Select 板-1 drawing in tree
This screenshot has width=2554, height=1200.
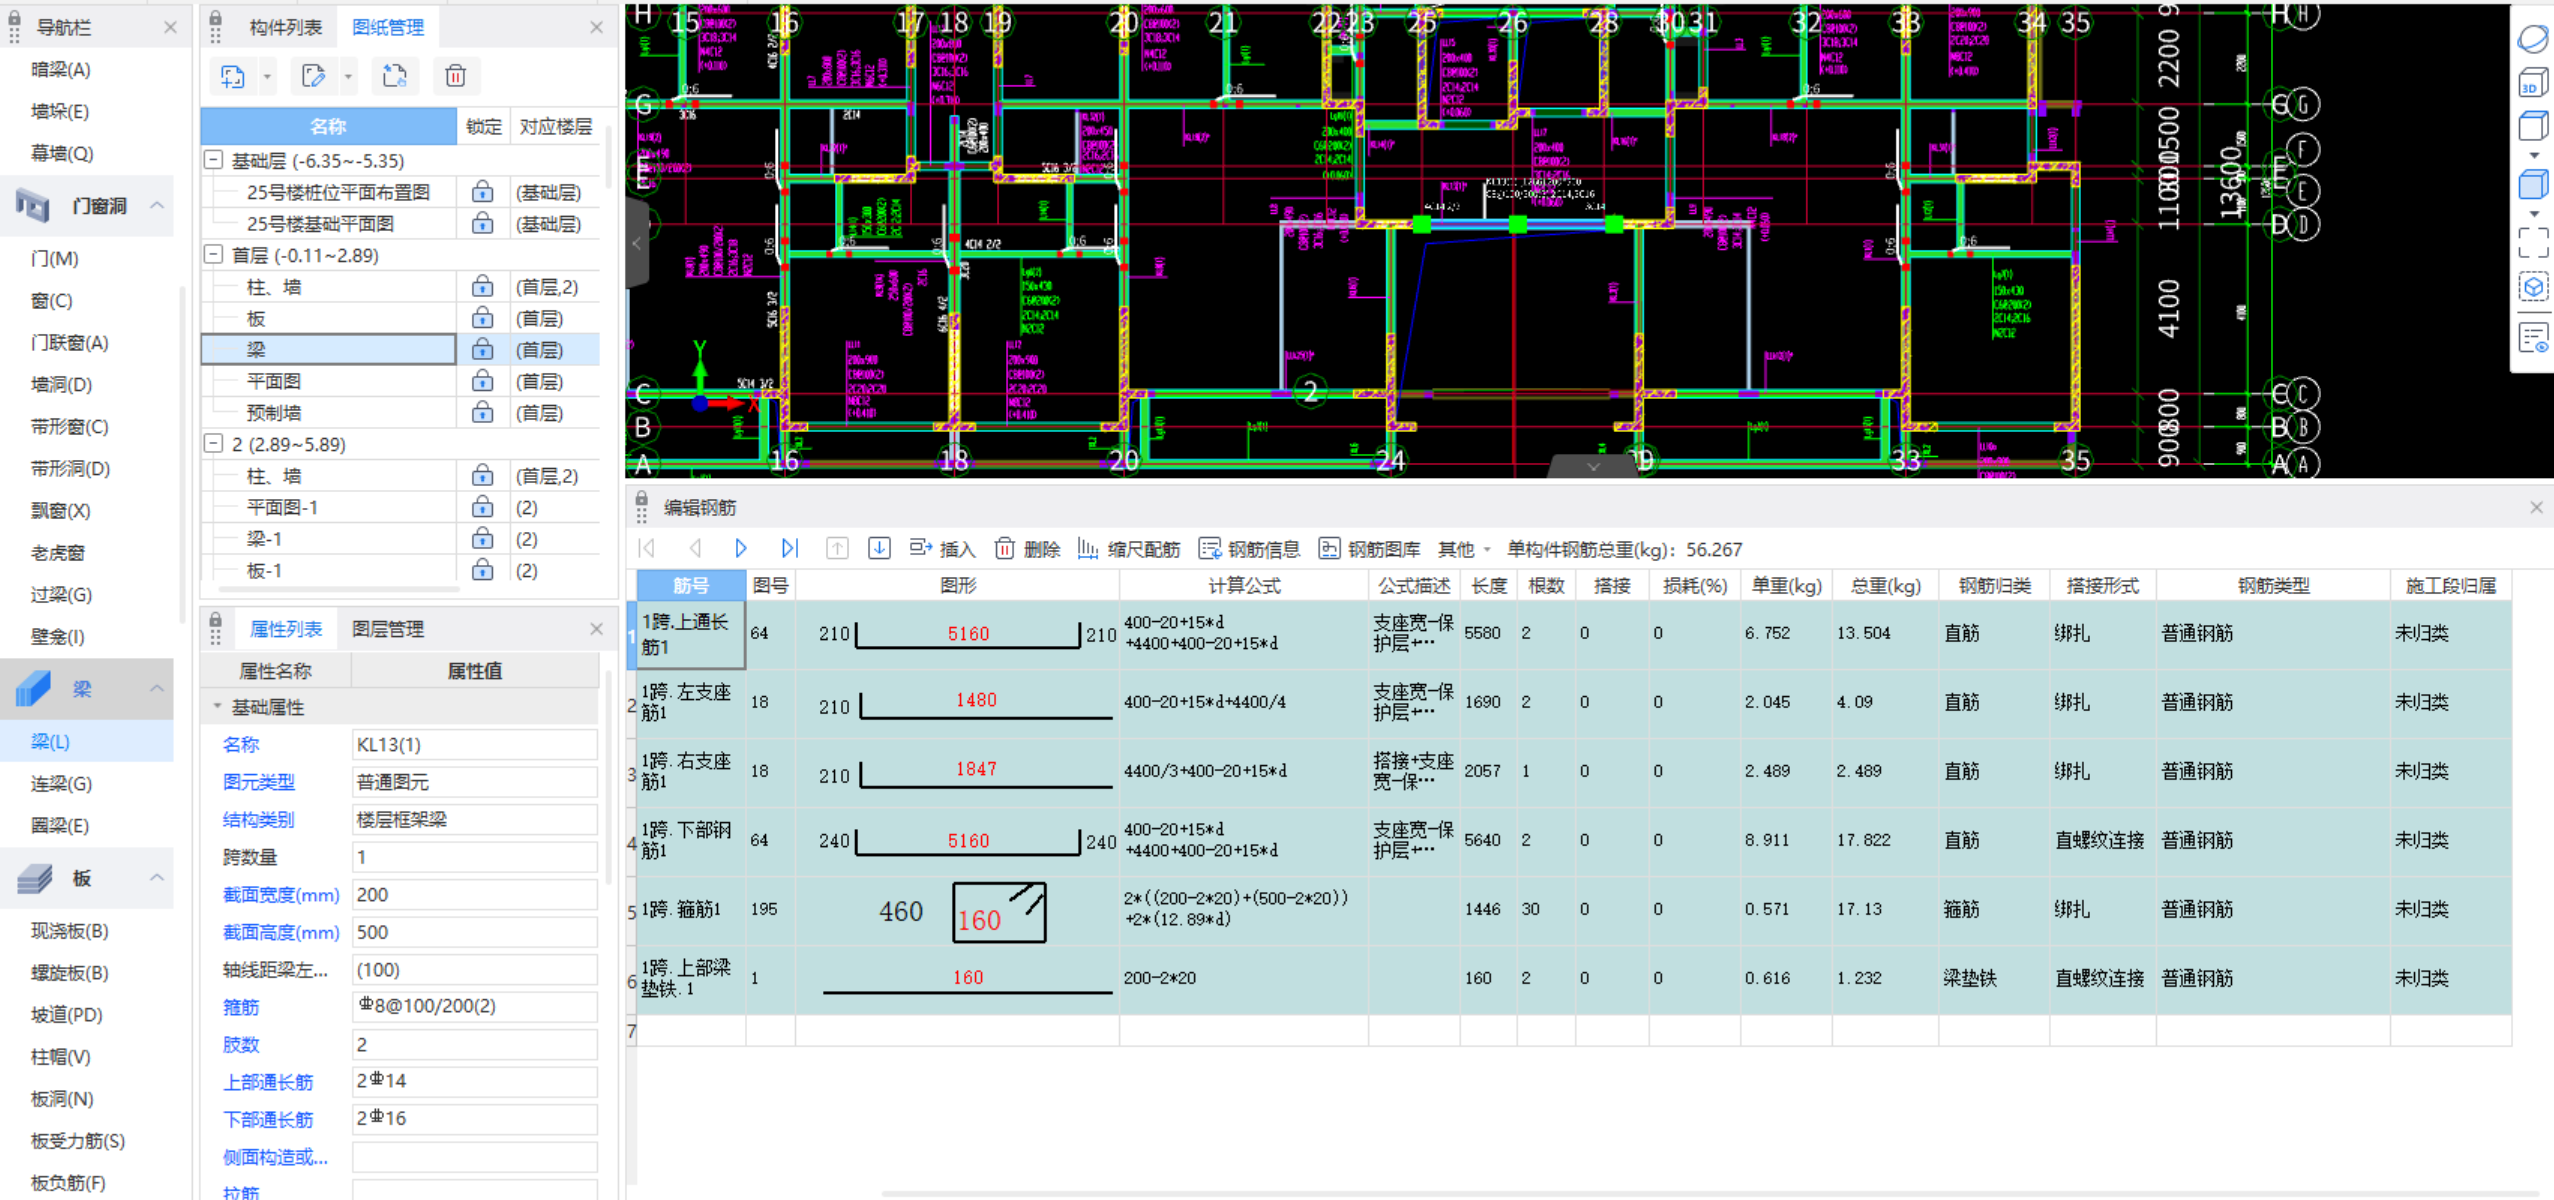click(x=265, y=570)
